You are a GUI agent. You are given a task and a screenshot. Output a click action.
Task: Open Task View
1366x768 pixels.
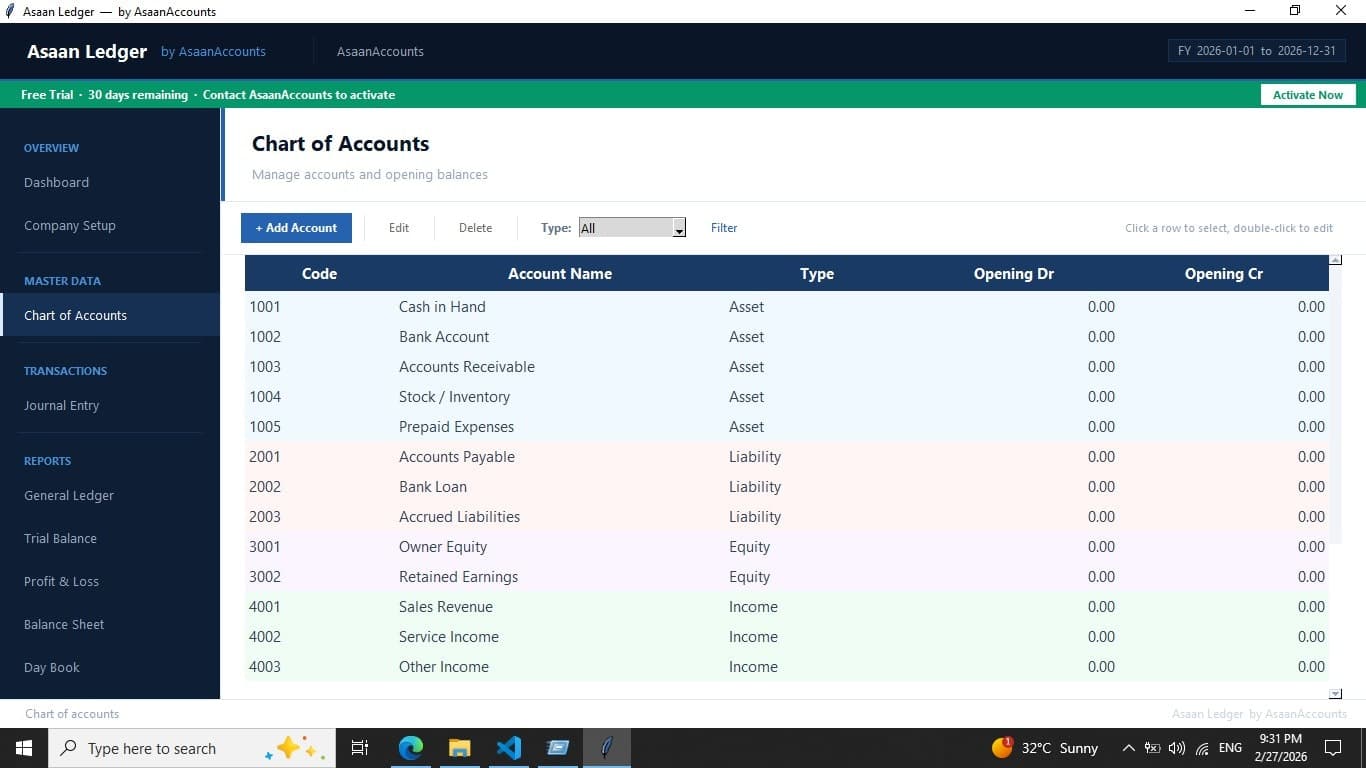pyautogui.click(x=359, y=747)
